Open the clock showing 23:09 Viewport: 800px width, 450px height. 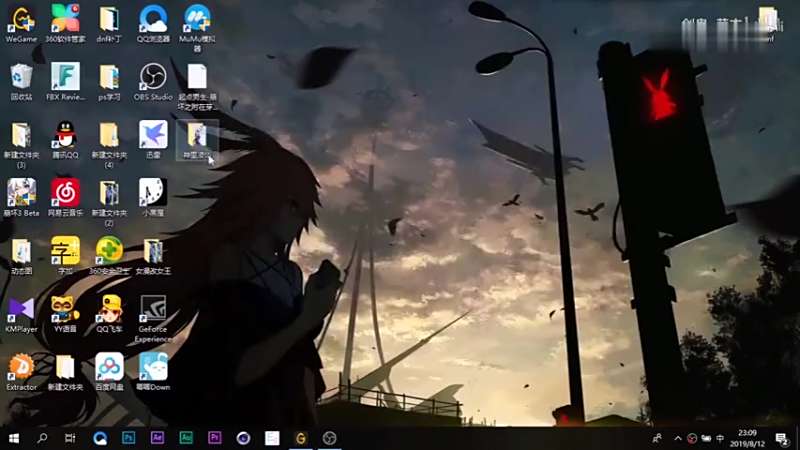click(x=747, y=438)
